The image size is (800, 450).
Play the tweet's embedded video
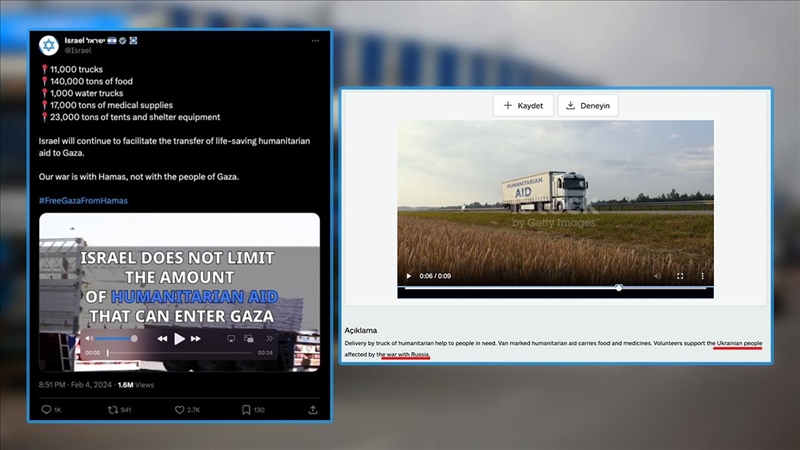tap(179, 339)
